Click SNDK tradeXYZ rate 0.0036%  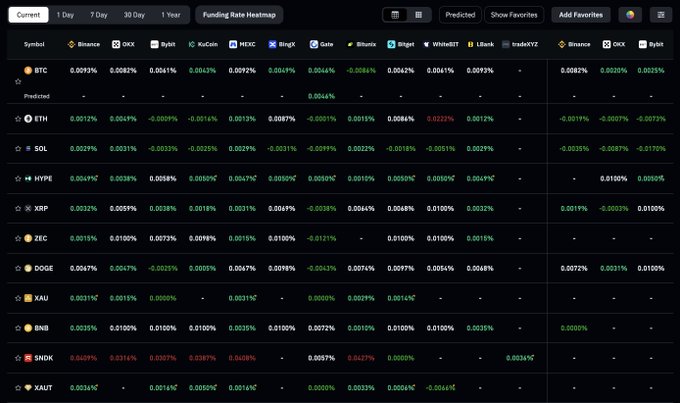click(x=520, y=358)
